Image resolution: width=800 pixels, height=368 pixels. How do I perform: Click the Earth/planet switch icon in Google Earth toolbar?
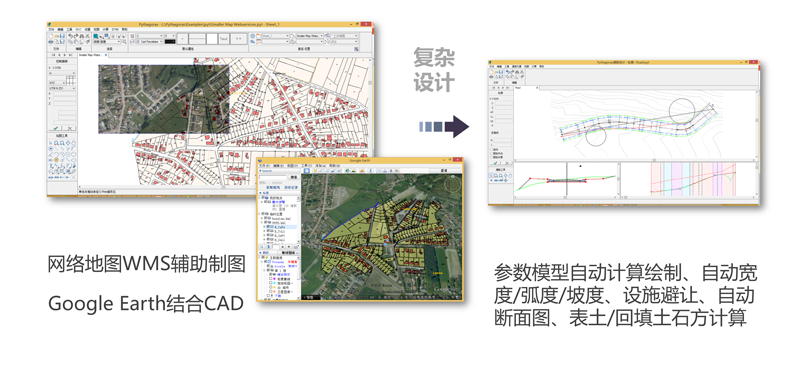(x=362, y=171)
